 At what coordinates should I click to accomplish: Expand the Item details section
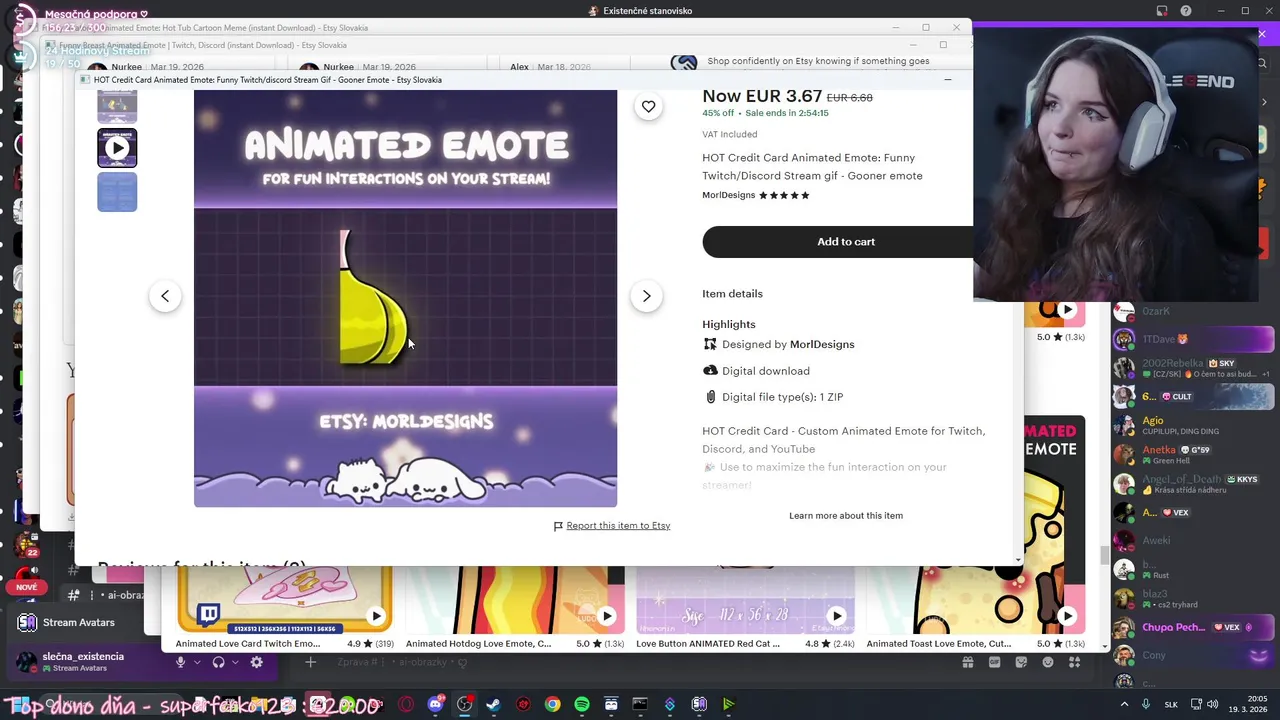point(732,293)
